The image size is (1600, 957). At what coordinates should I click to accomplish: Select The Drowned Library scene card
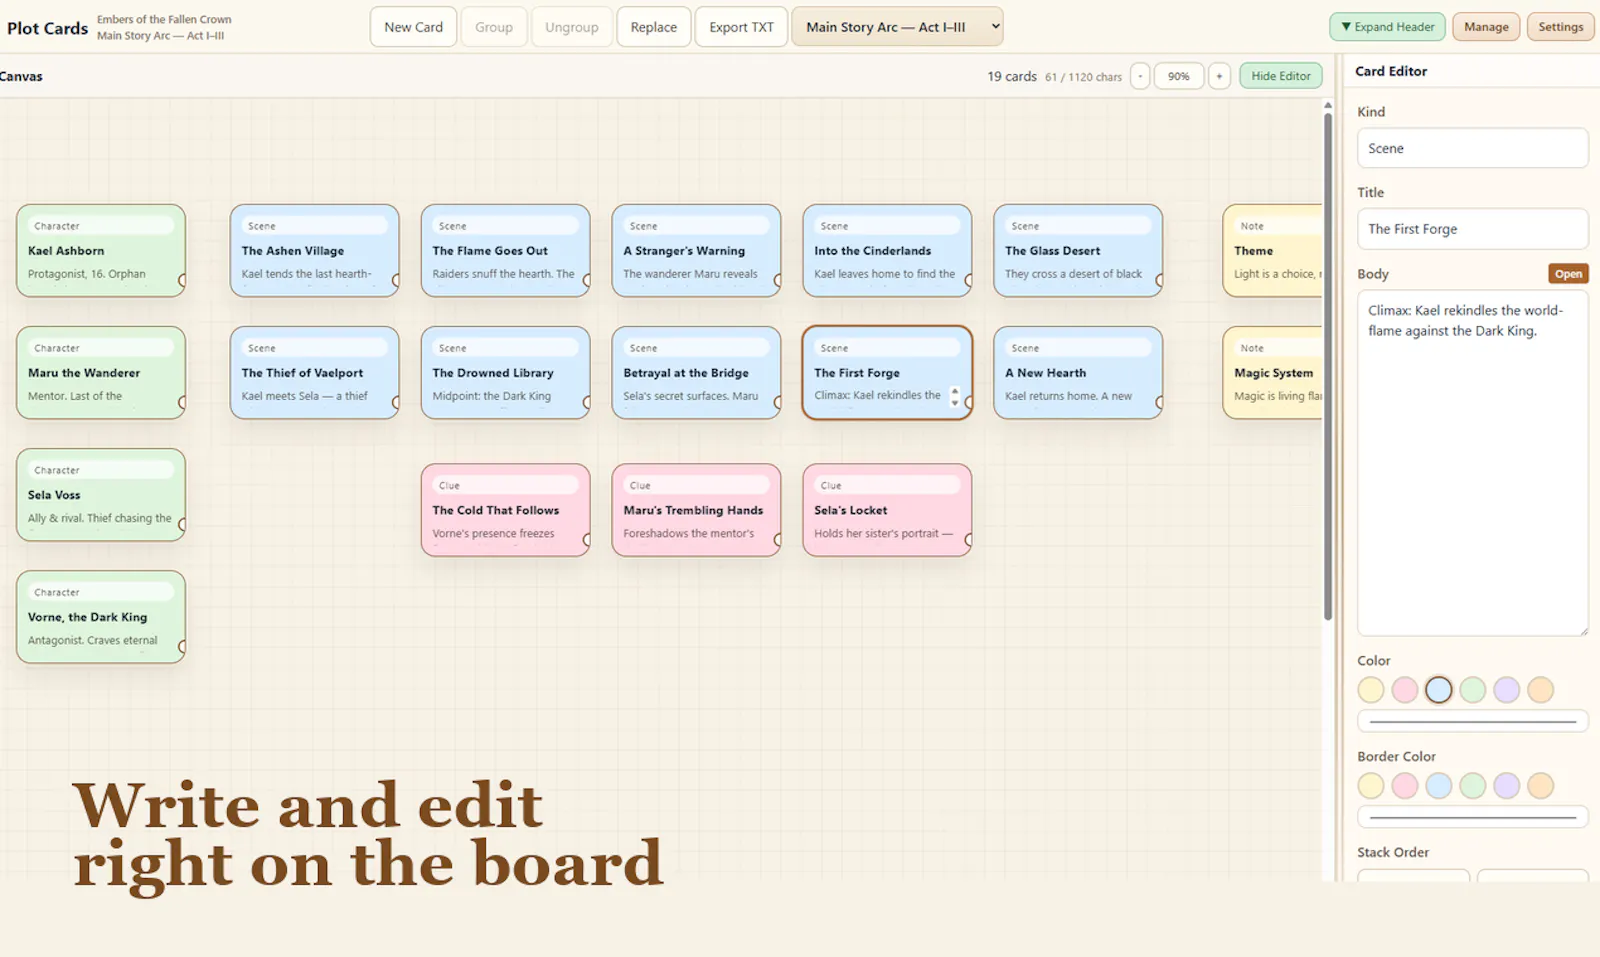pos(505,373)
